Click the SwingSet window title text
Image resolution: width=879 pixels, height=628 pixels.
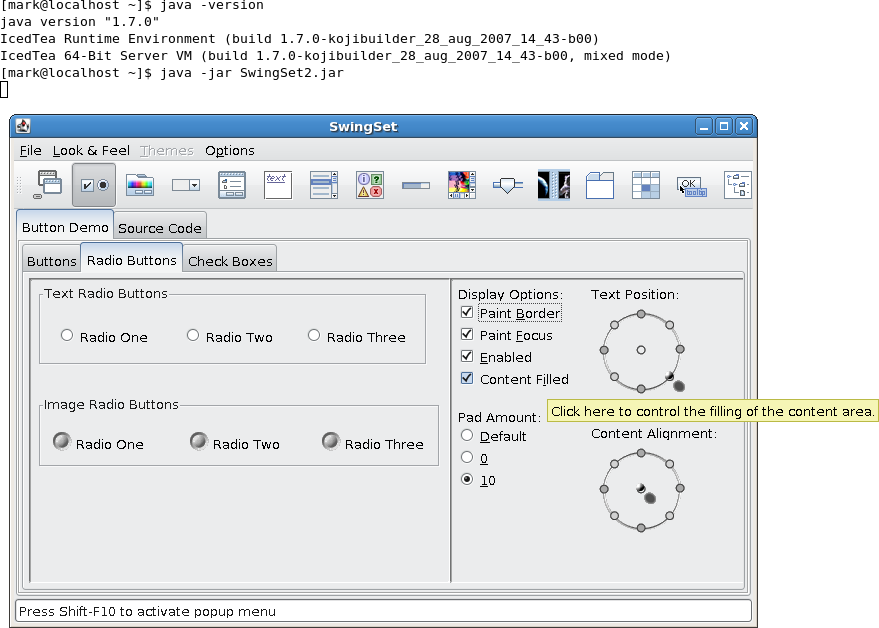point(363,127)
